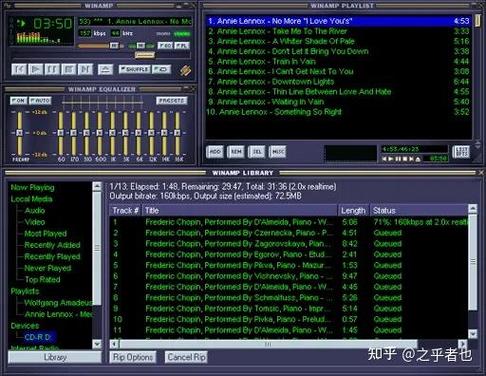Toggle Shuffle mode button

point(135,69)
